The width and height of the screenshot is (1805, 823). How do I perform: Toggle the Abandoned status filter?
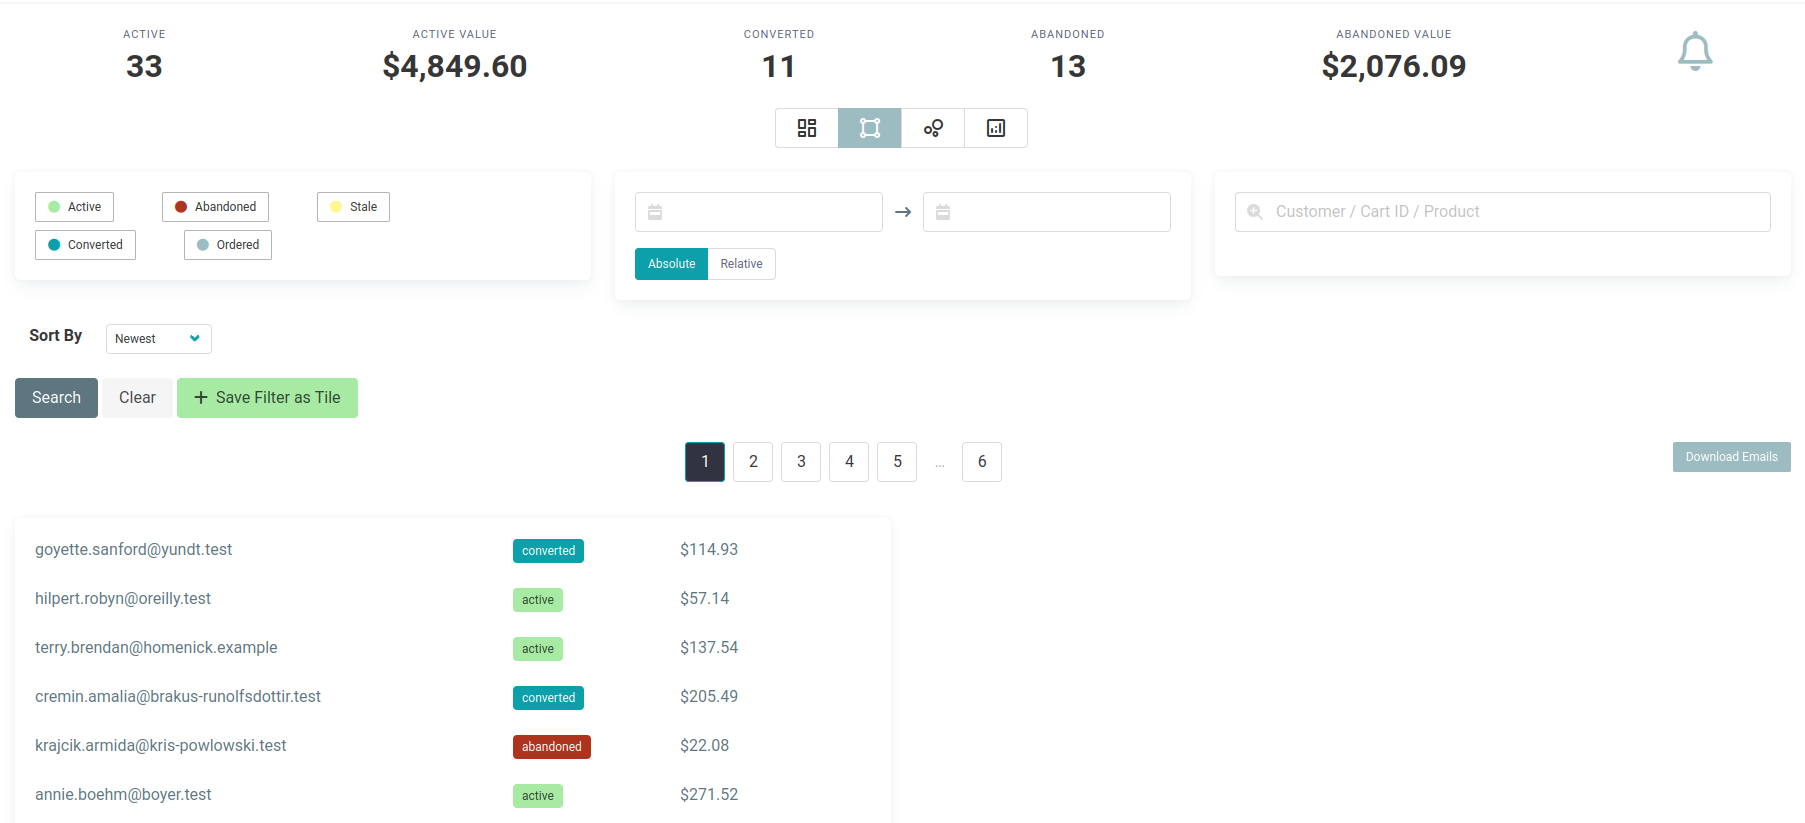click(x=215, y=207)
